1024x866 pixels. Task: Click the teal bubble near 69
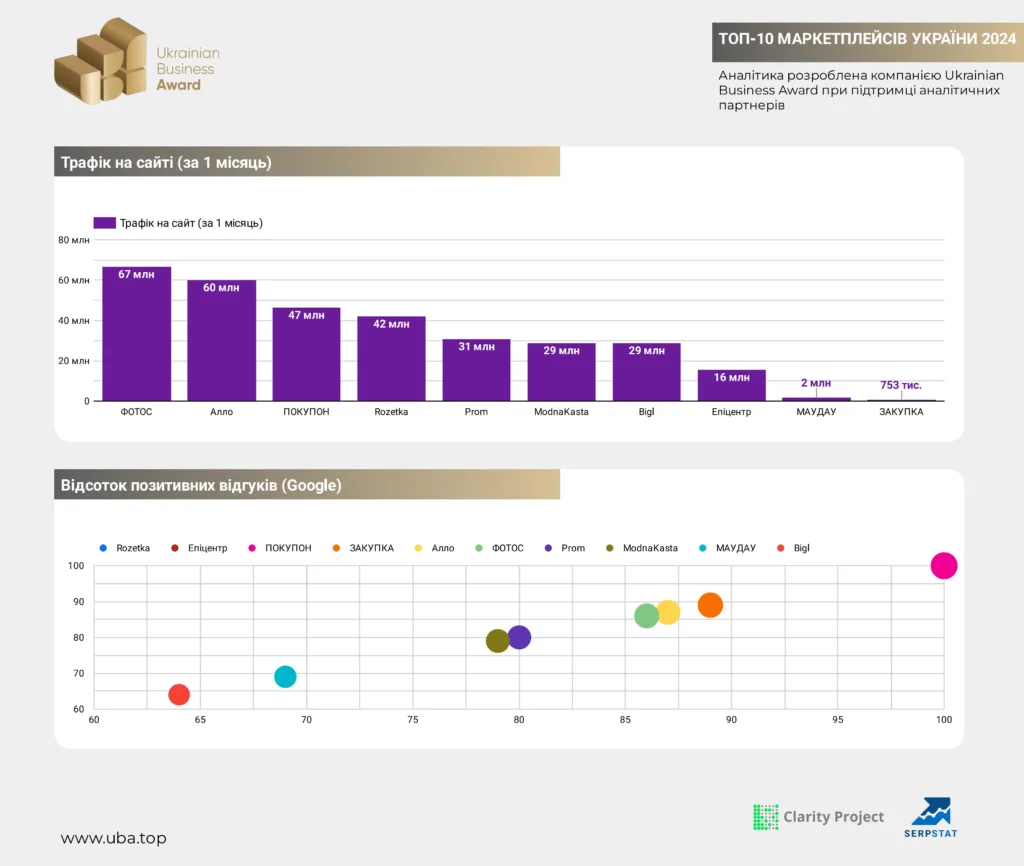click(285, 677)
